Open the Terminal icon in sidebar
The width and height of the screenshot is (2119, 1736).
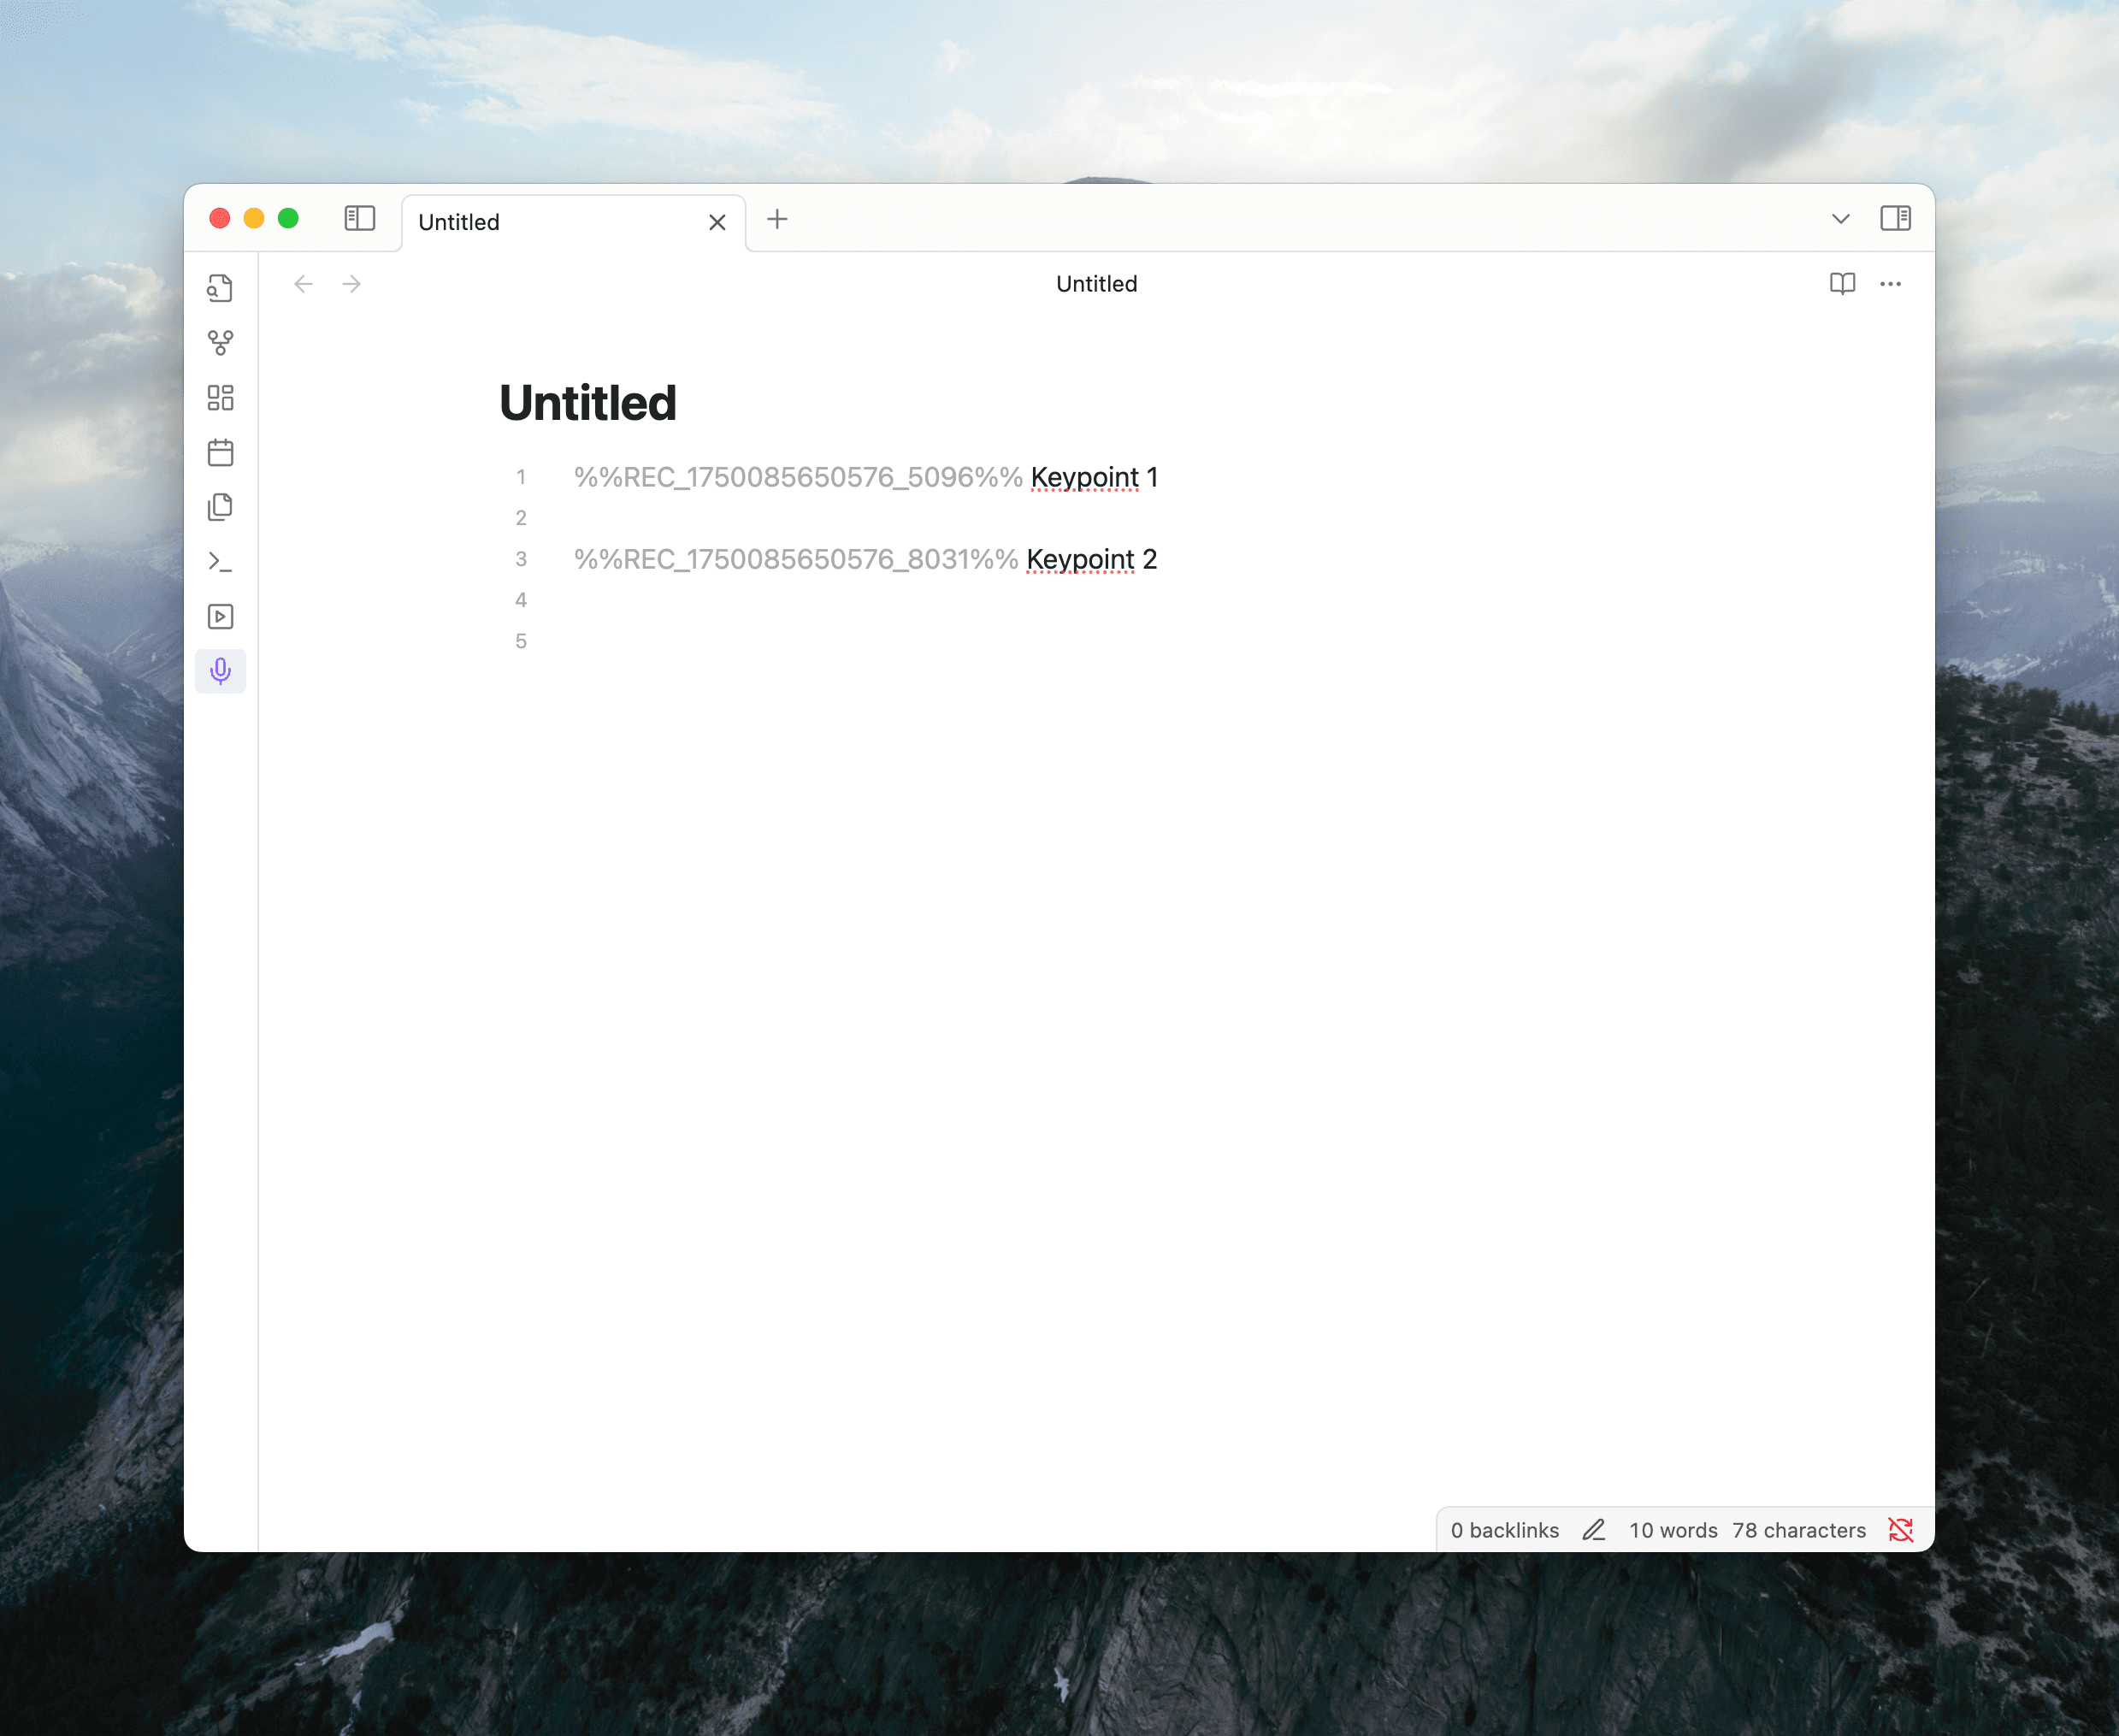(x=220, y=562)
